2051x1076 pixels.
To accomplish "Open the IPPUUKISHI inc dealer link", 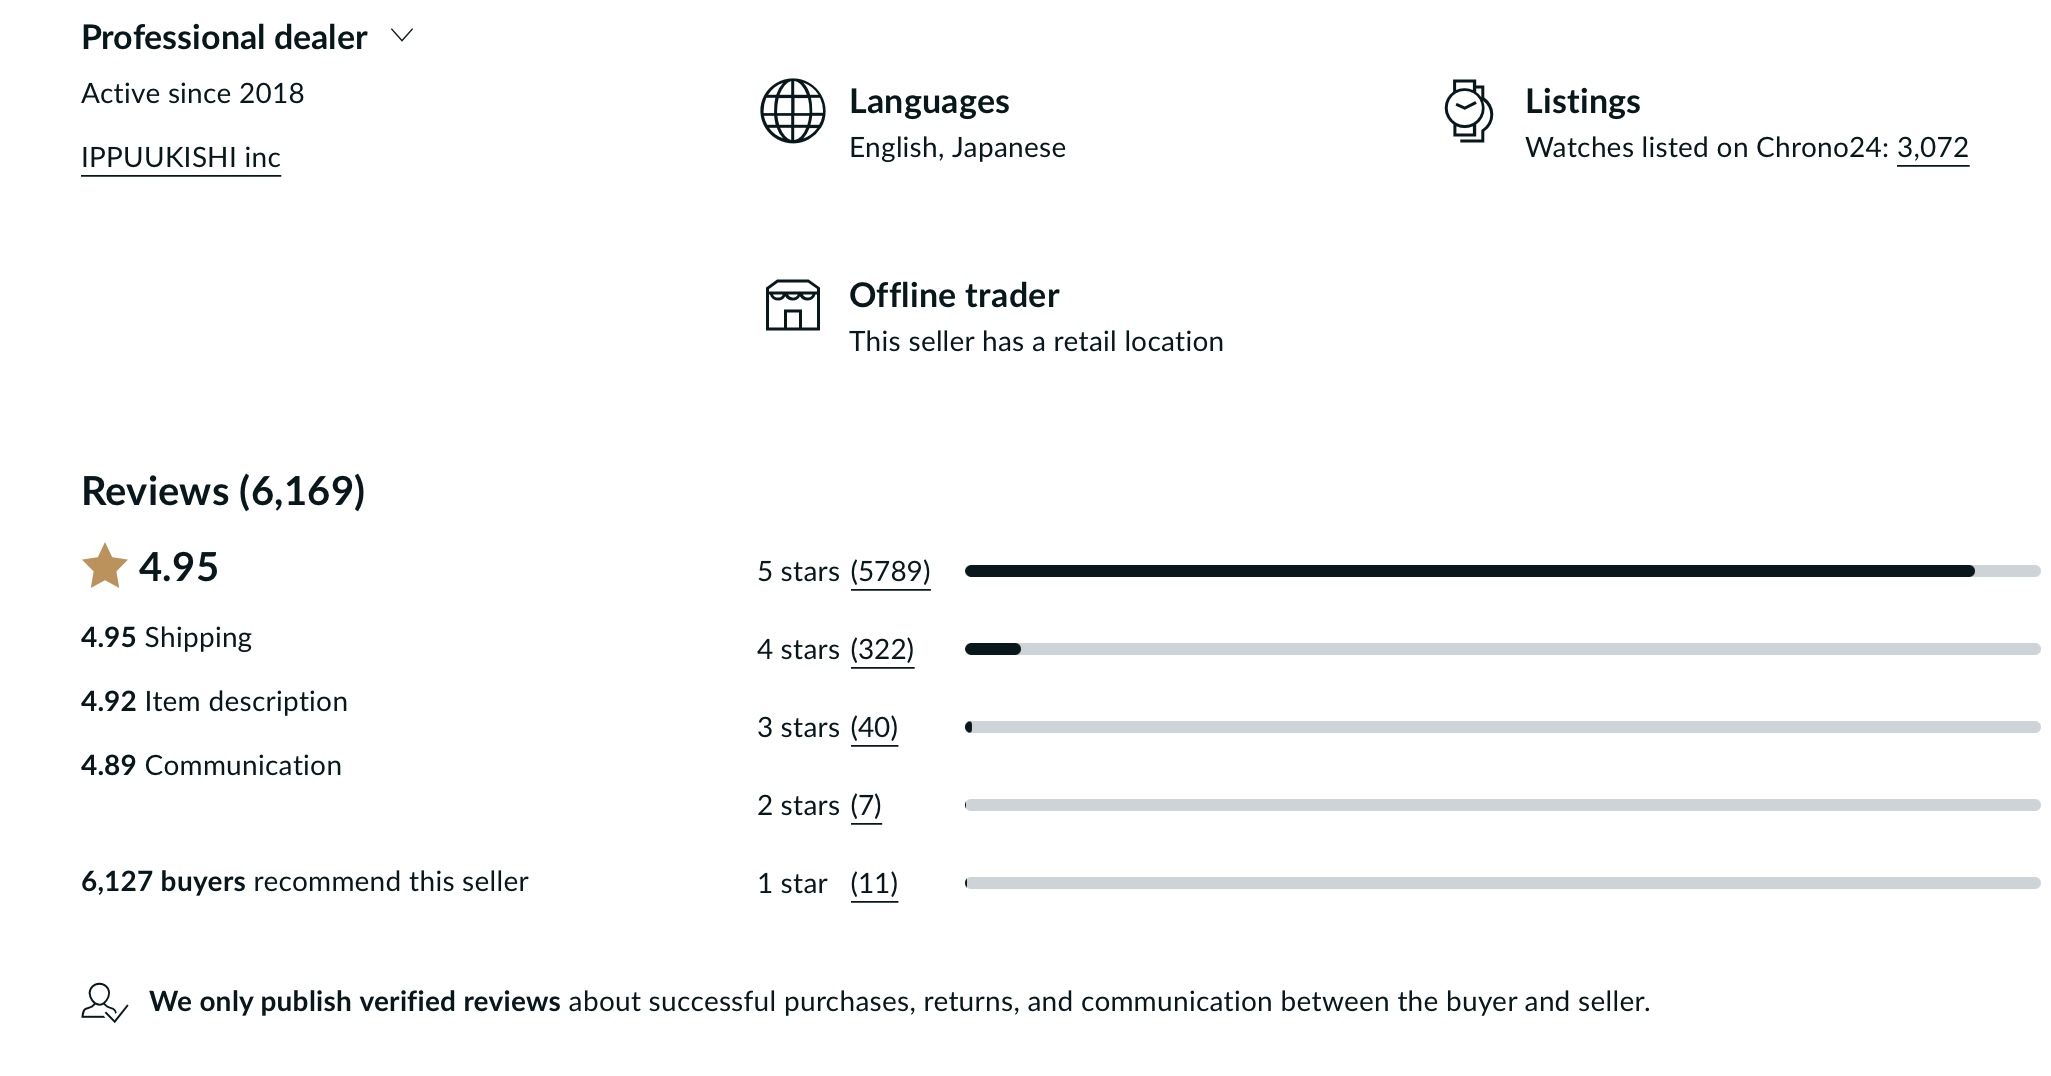I will click(x=181, y=158).
